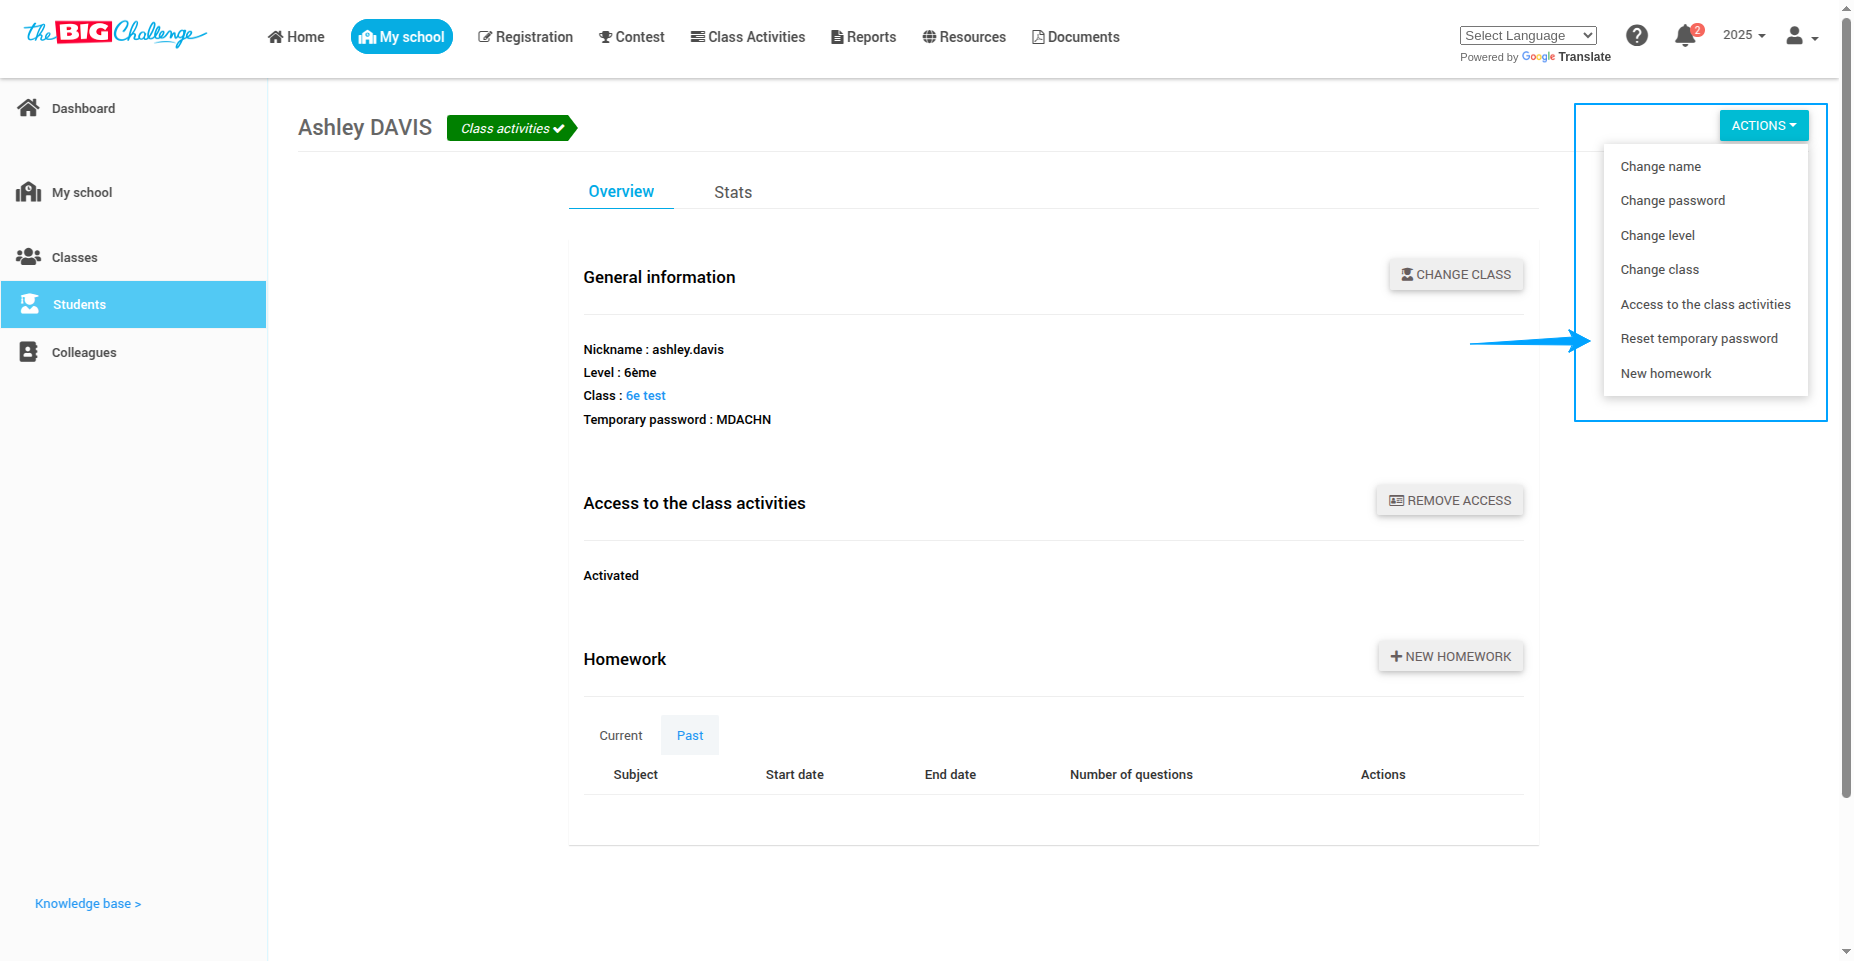Click the Classes group icon in sidebar
Viewport: 1854px width, 961px height.
point(28,257)
